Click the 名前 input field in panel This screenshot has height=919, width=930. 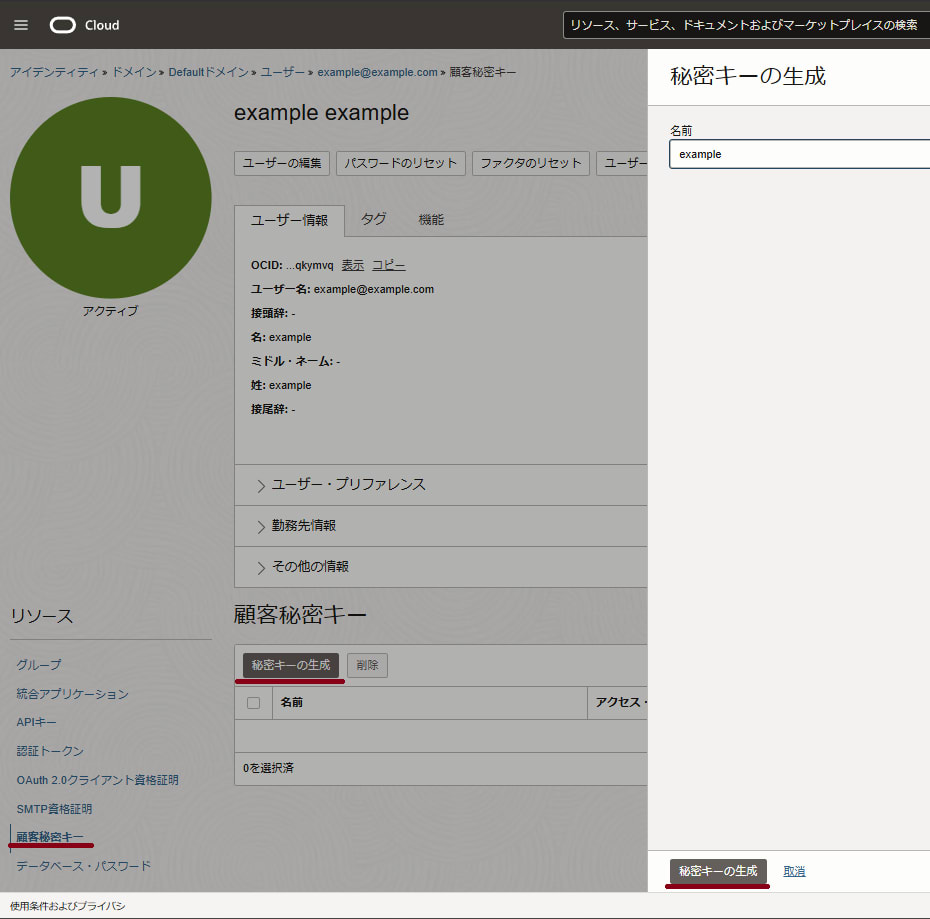pos(800,154)
